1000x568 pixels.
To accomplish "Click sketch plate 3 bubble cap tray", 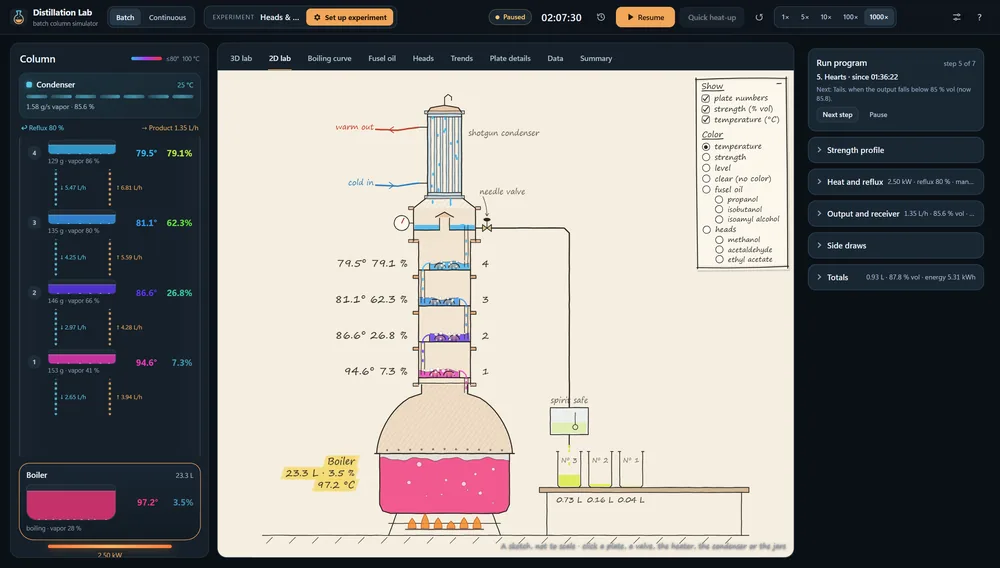I will [444, 300].
